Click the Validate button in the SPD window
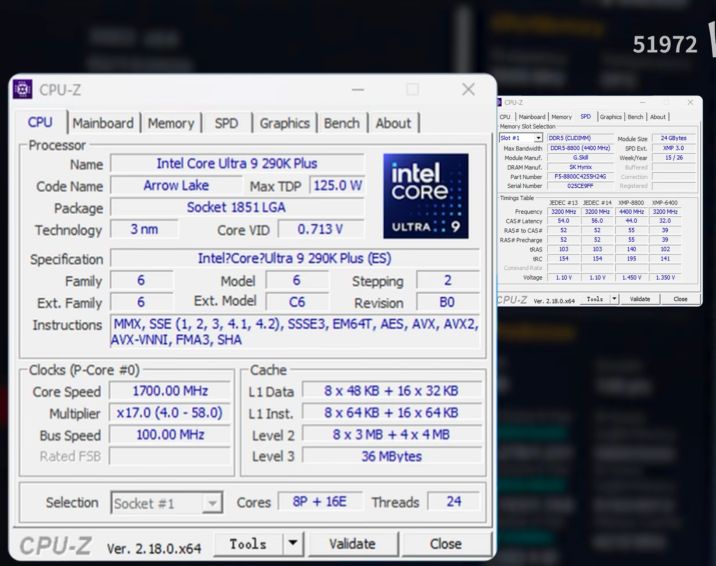The width and height of the screenshot is (716, 566). tap(640, 299)
